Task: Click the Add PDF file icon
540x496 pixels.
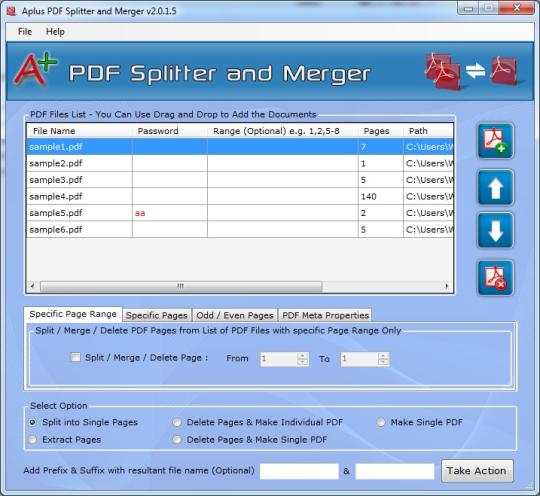Action: click(x=495, y=141)
